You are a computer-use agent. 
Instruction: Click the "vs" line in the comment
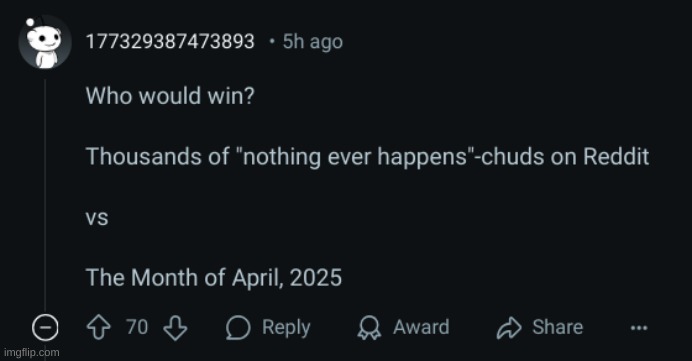(97, 218)
